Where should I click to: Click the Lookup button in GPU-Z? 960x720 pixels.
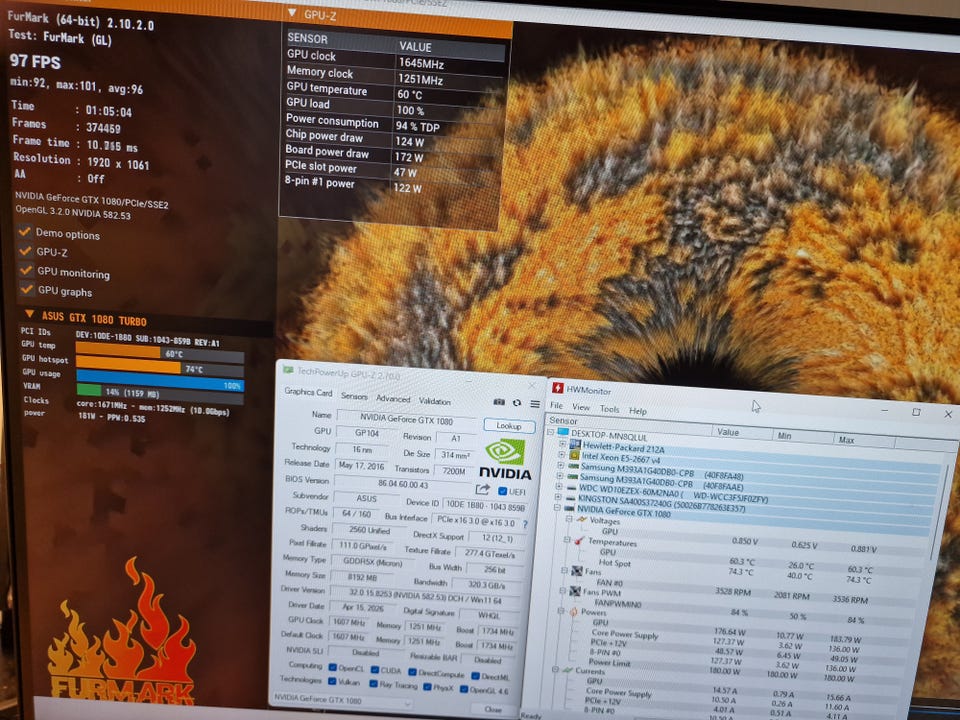509,426
